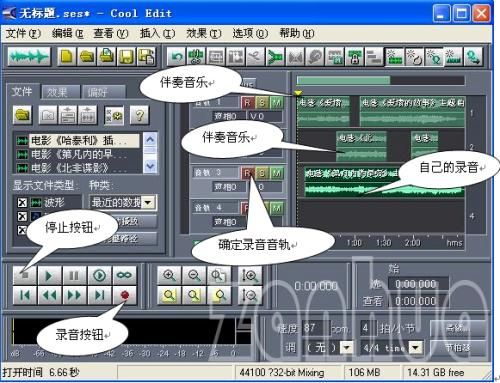Open file panel options via gear icon
Image resolution: width=500 pixels, height=383 pixels.
[114, 115]
